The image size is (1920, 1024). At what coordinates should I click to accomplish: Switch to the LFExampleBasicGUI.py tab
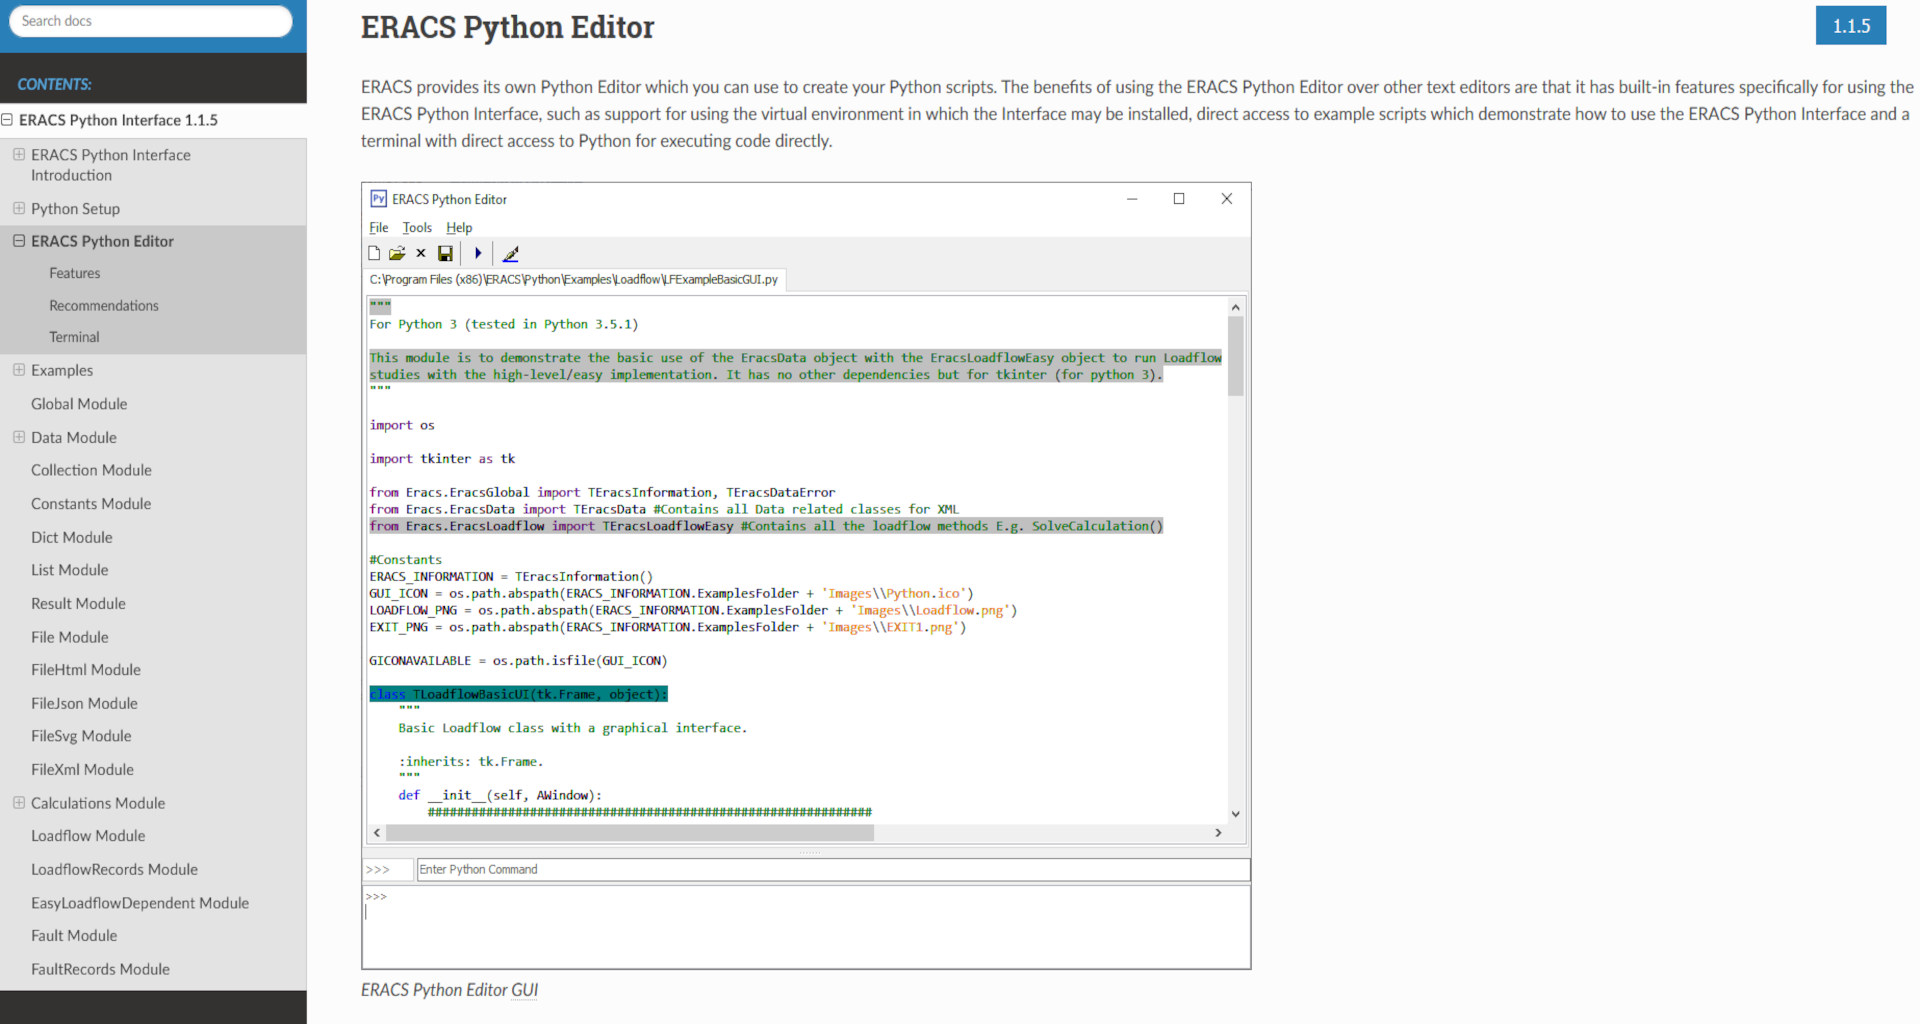[x=573, y=280]
